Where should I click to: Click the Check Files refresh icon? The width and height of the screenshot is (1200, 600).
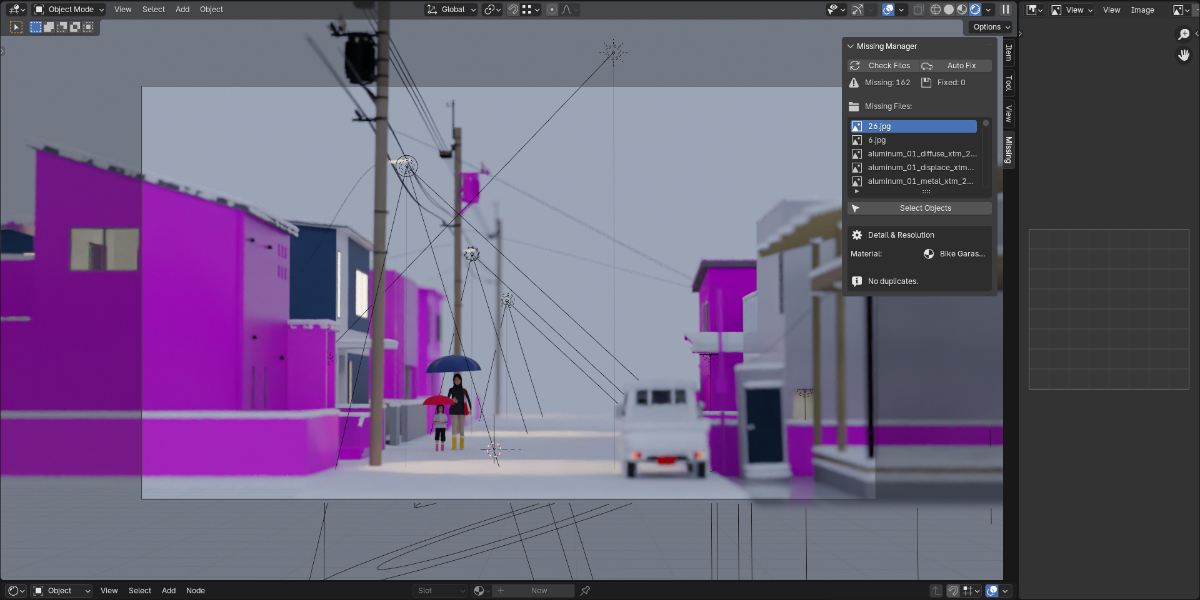click(x=855, y=66)
